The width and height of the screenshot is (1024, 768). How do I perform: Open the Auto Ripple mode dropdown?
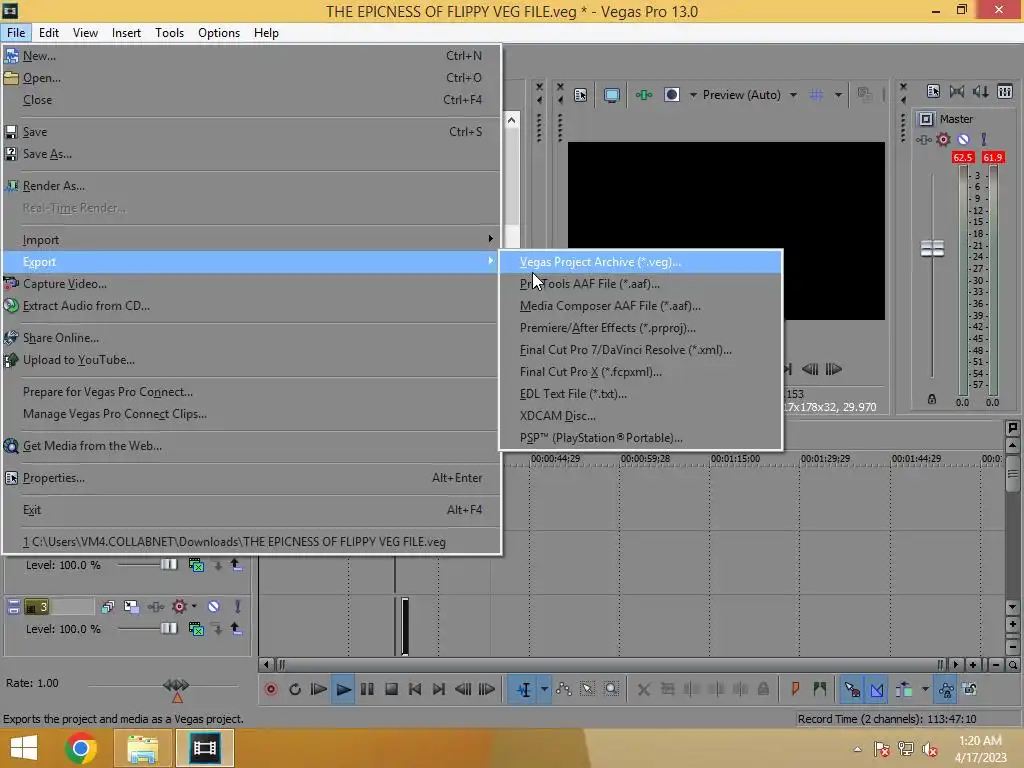[925, 689]
